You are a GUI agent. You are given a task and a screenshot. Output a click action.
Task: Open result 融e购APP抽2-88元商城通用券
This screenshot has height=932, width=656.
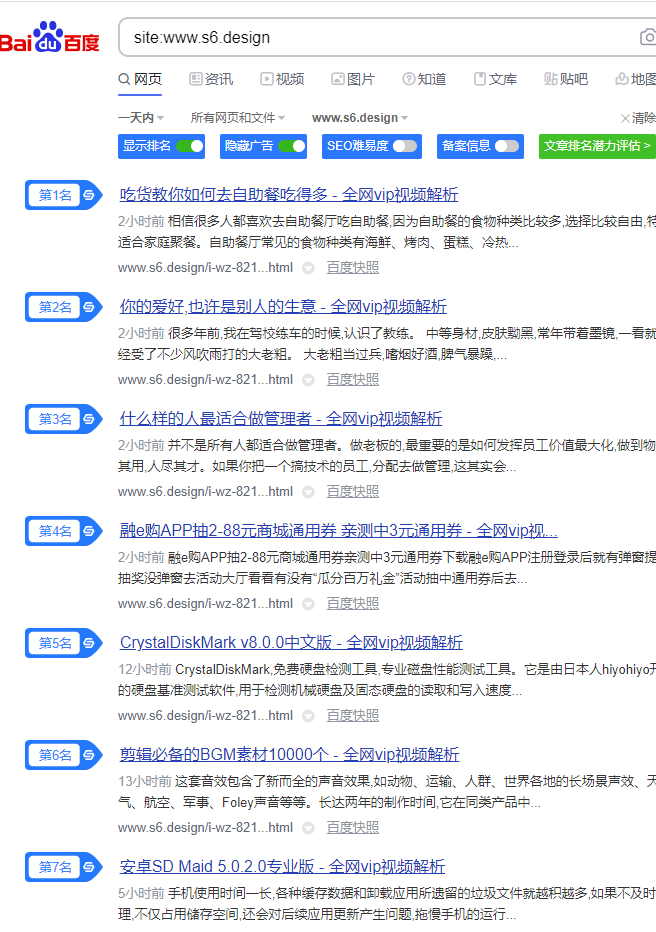point(339,531)
